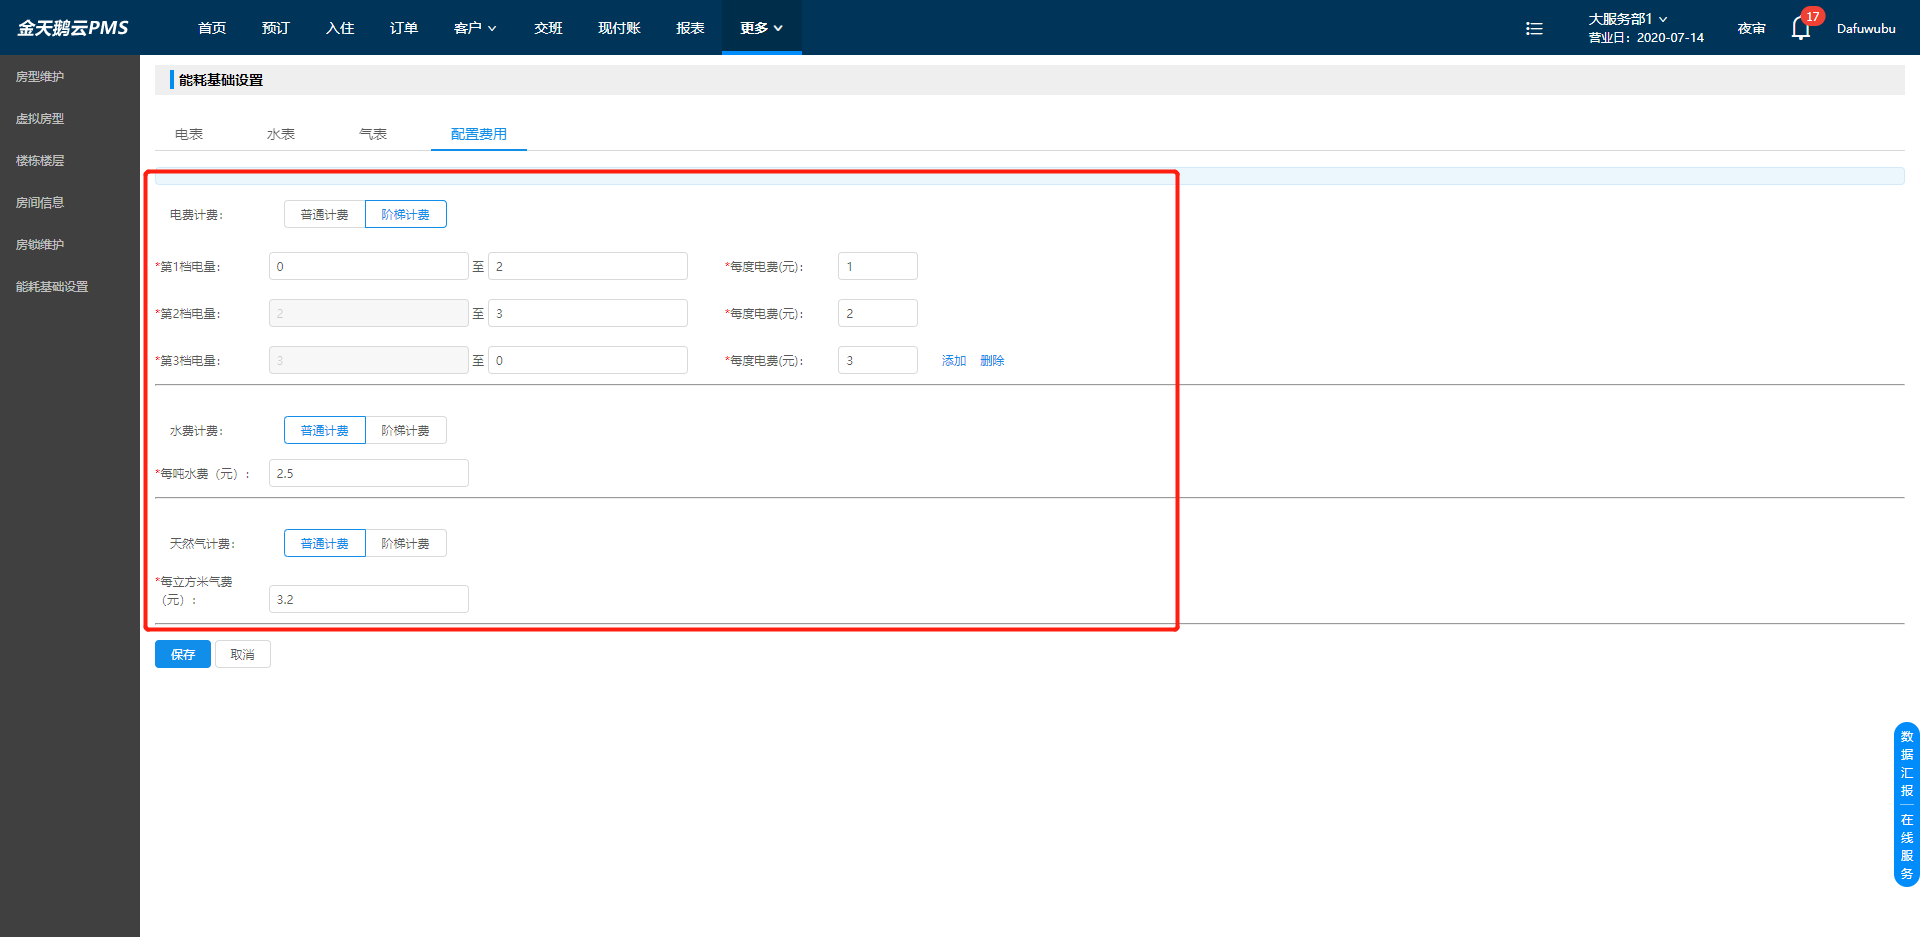Viewport: 1920px width, 937px height.
Task: Select 房型维护 in the sidebar
Action: pos(40,77)
